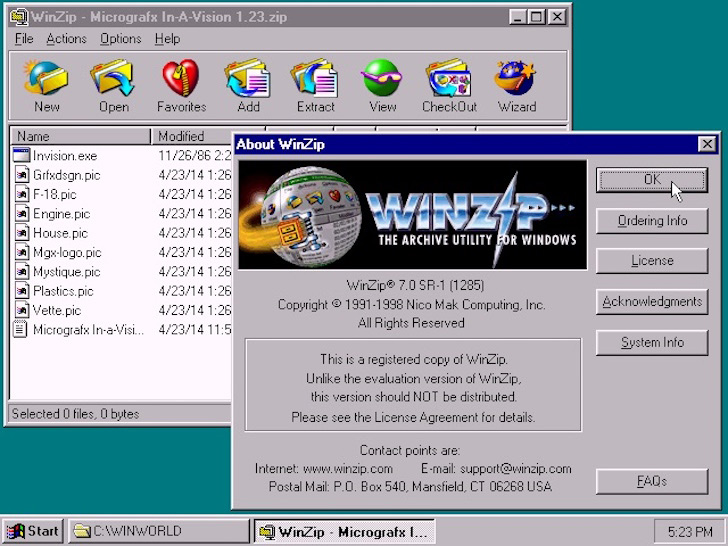The width and height of the screenshot is (728, 546).
Task: Select Invision.exe in the file list
Action: [65, 156]
